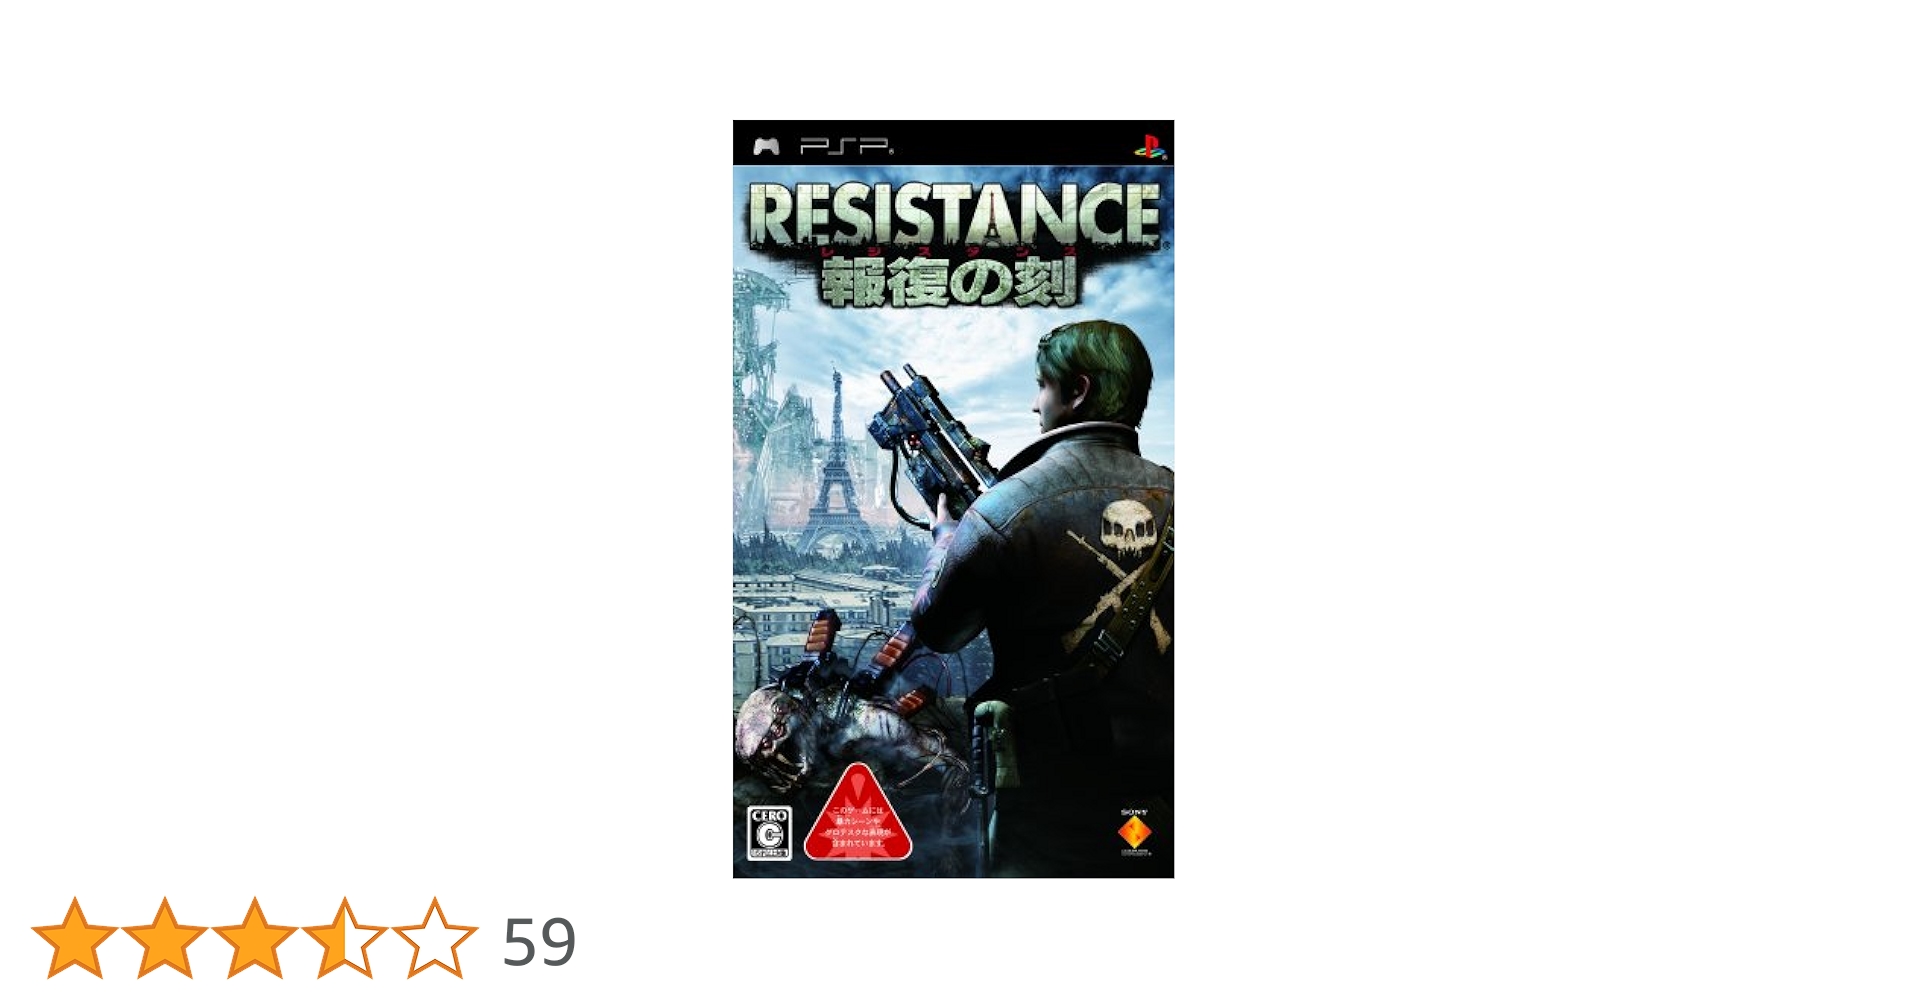Click the third rating star

coord(255,938)
